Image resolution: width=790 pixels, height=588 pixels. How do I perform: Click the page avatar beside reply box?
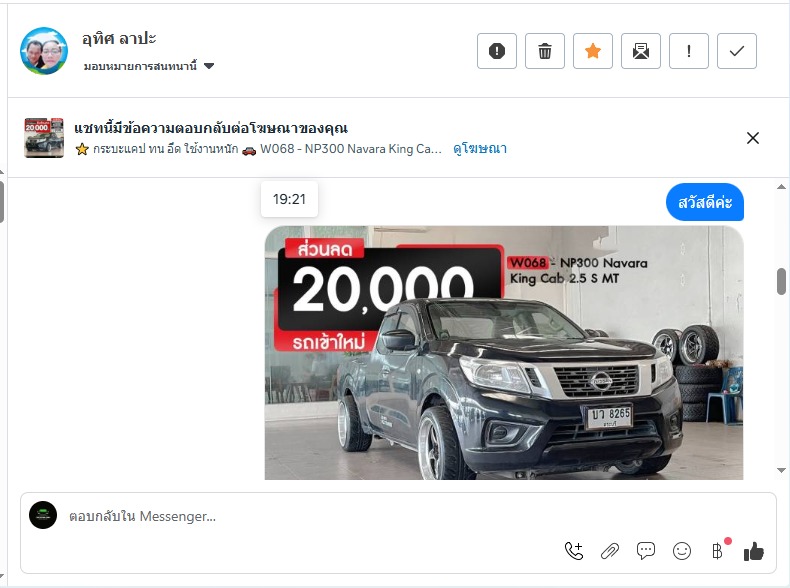click(43, 515)
